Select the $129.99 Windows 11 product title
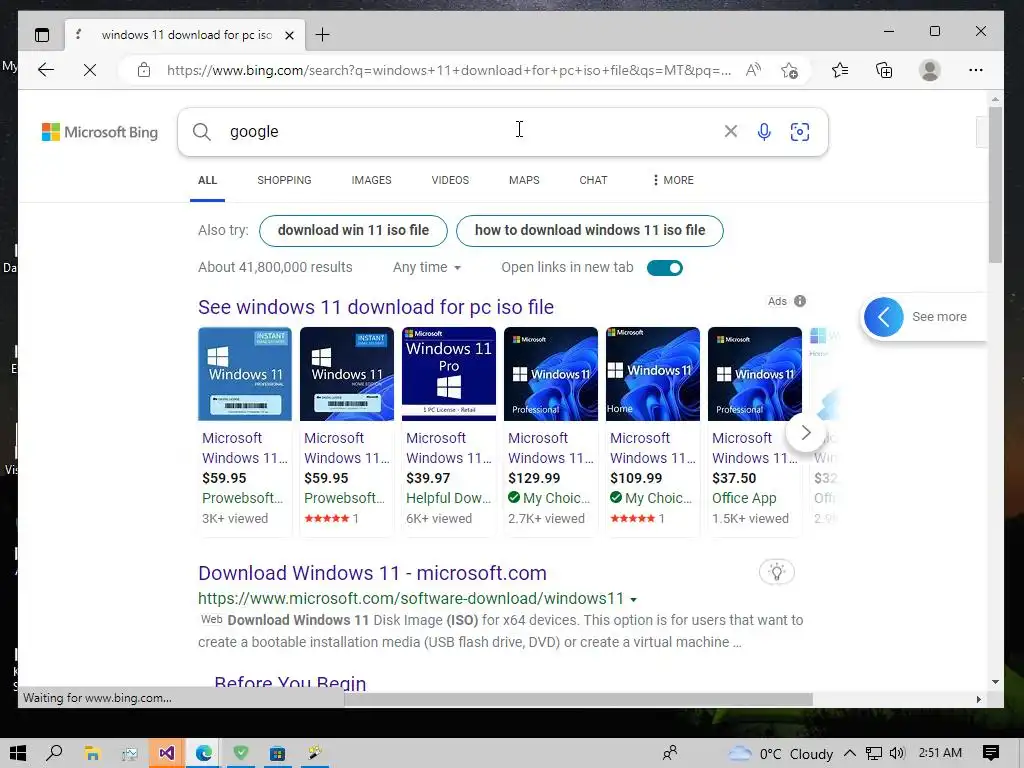This screenshot has height=768, width=1024. [x=551, y=448]
